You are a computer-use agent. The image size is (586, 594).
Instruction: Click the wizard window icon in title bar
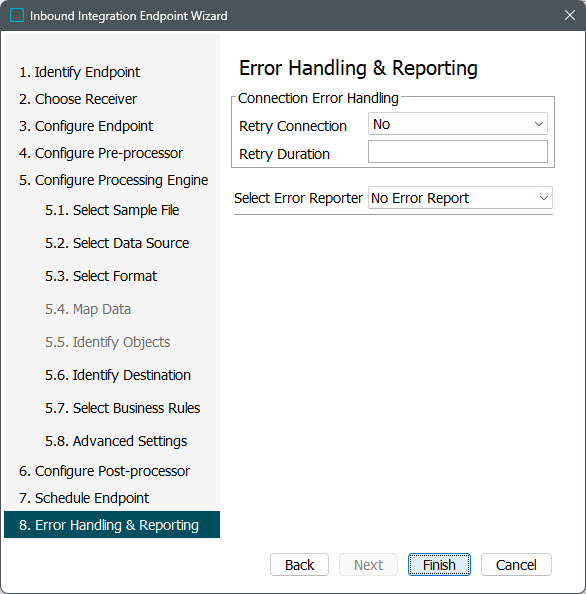click(17, 16)
